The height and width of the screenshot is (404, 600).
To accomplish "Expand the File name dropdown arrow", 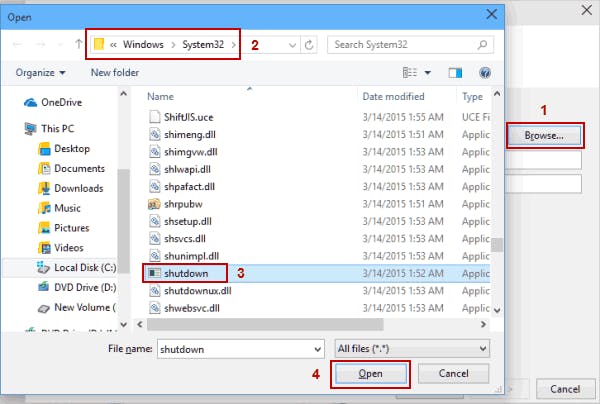I will (x=317, y=348).
